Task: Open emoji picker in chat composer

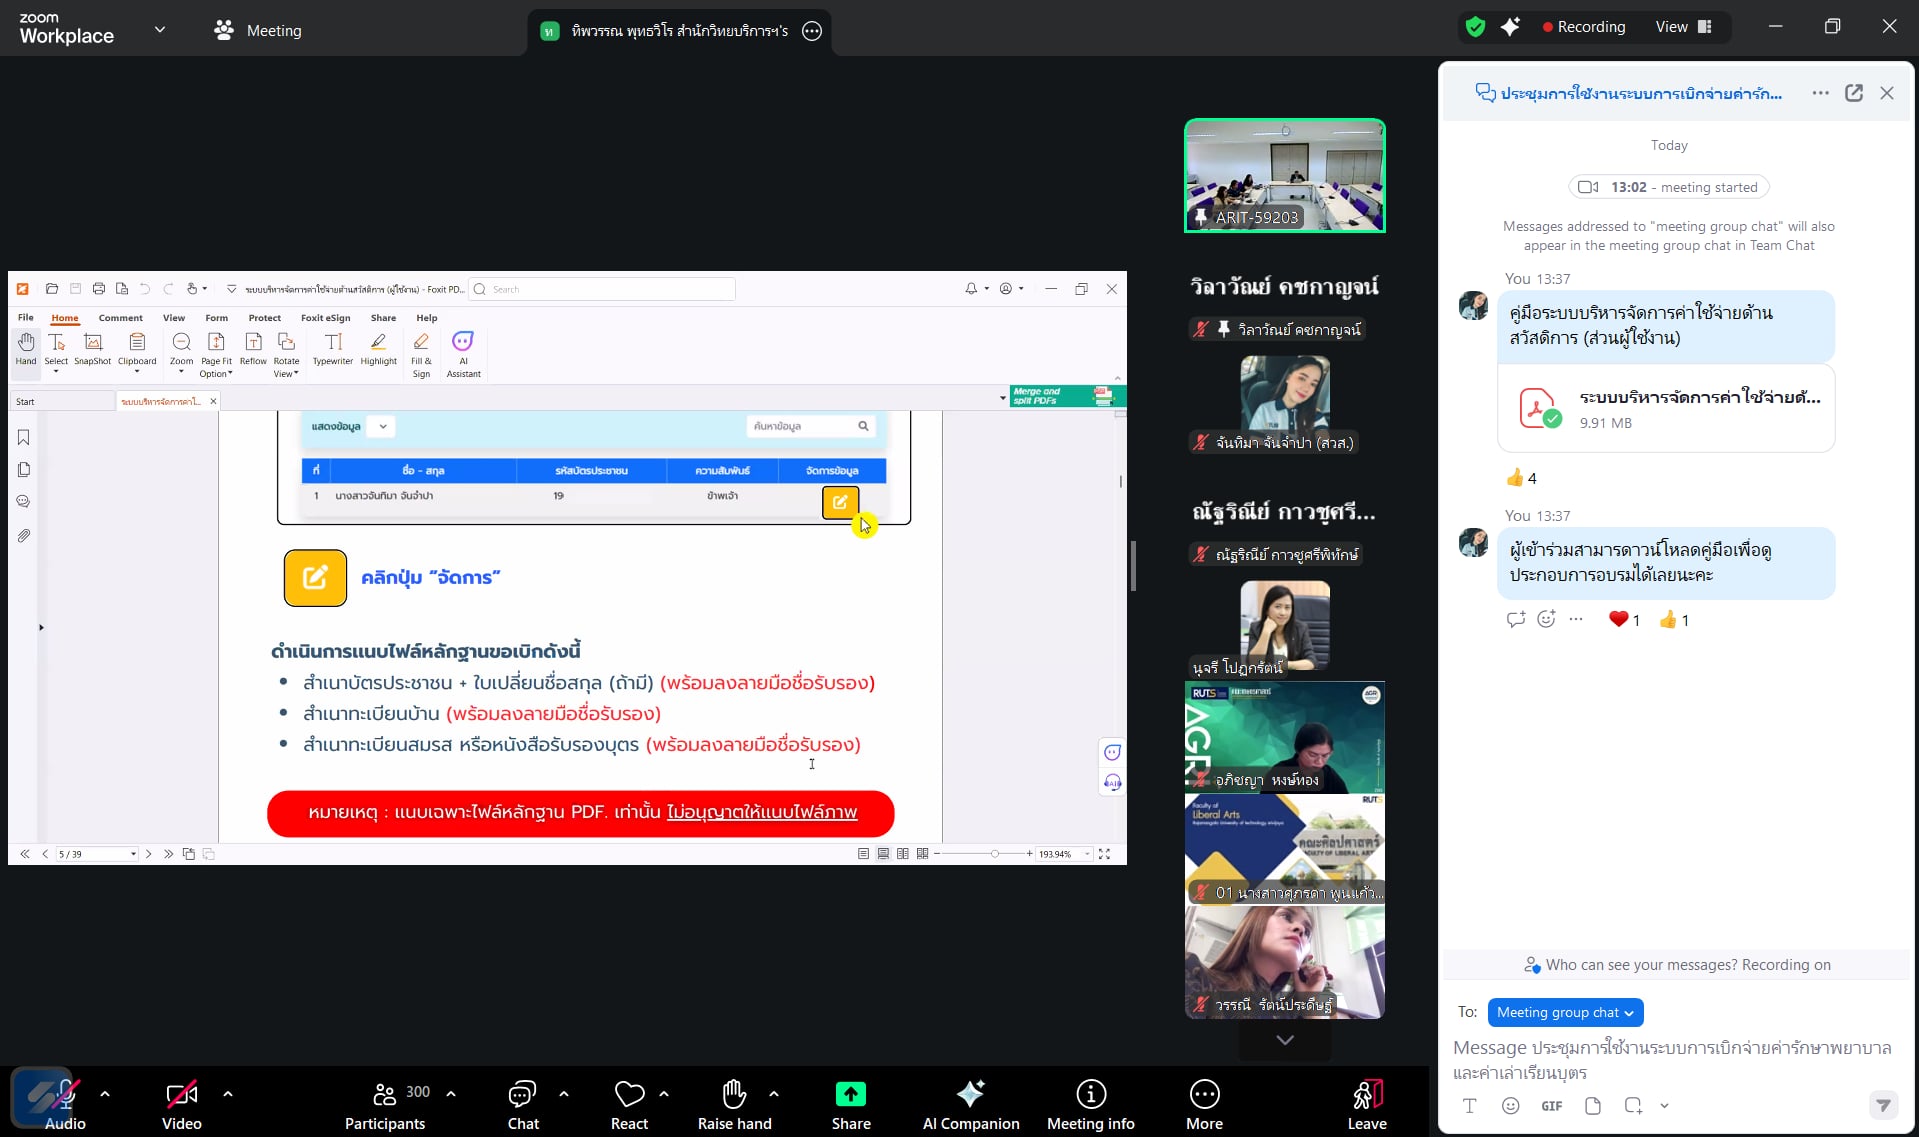Action: 1510,1106
